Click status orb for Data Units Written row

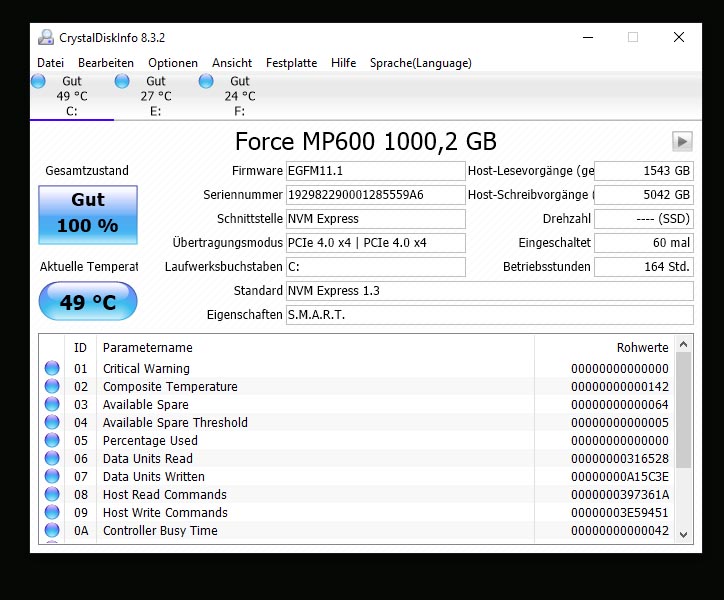coord(52,476)
